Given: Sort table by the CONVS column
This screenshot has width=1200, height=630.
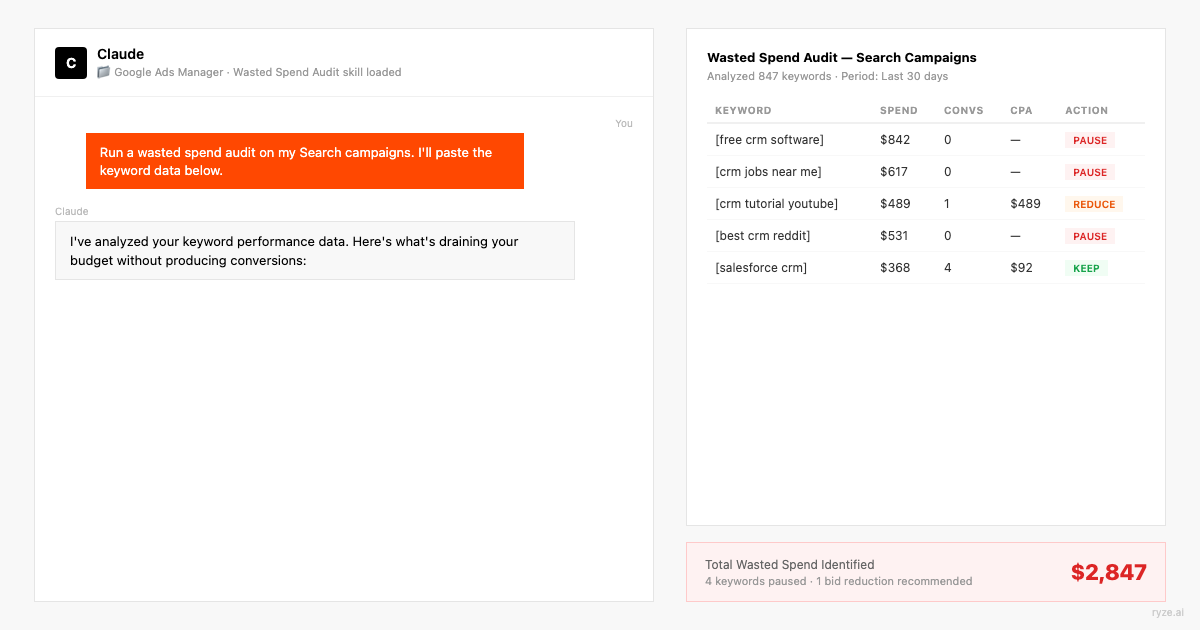Looking at the screenshot, I should pyautogui.click(x=963, y=110).
